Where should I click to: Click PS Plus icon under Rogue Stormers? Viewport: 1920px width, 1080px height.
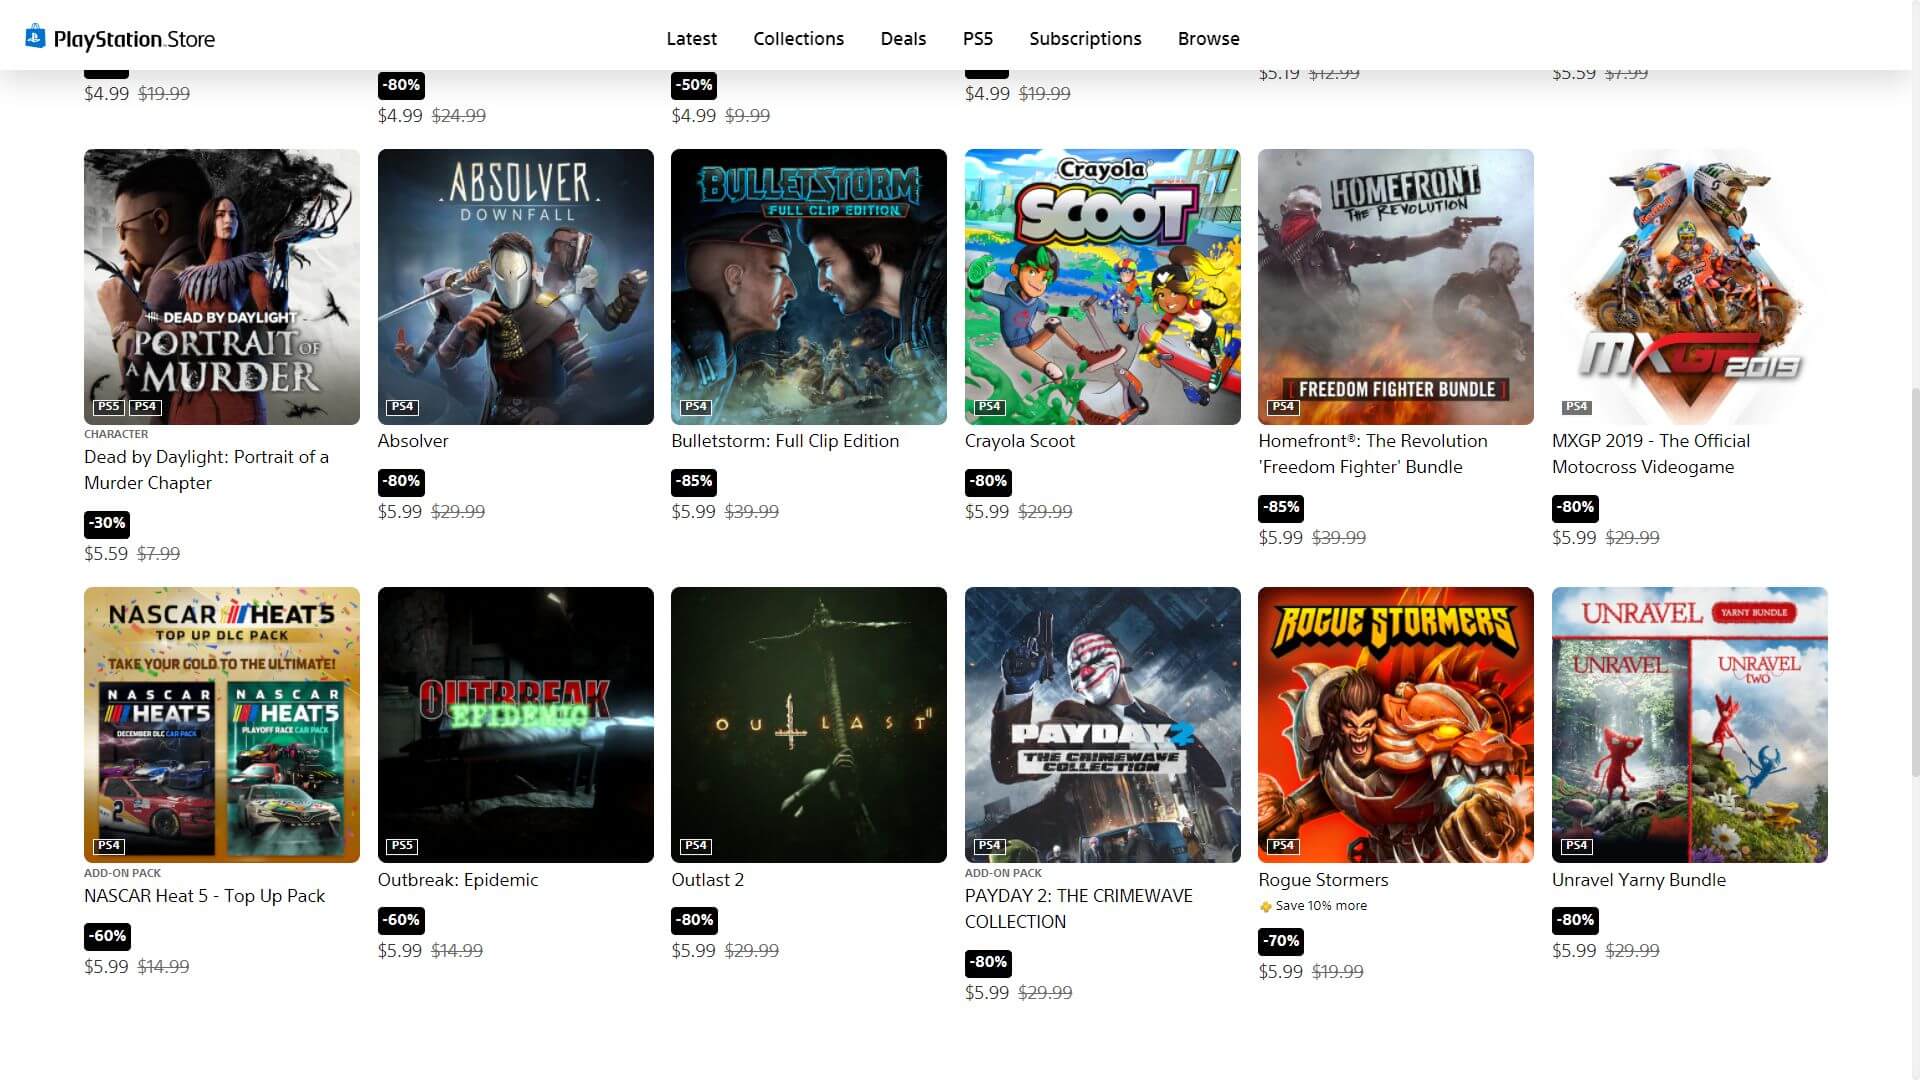click(x=1265, y=907)
